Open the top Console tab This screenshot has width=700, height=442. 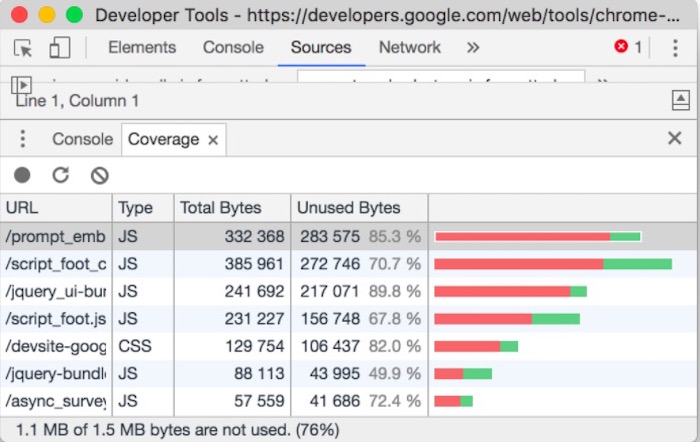click(233, 47)
